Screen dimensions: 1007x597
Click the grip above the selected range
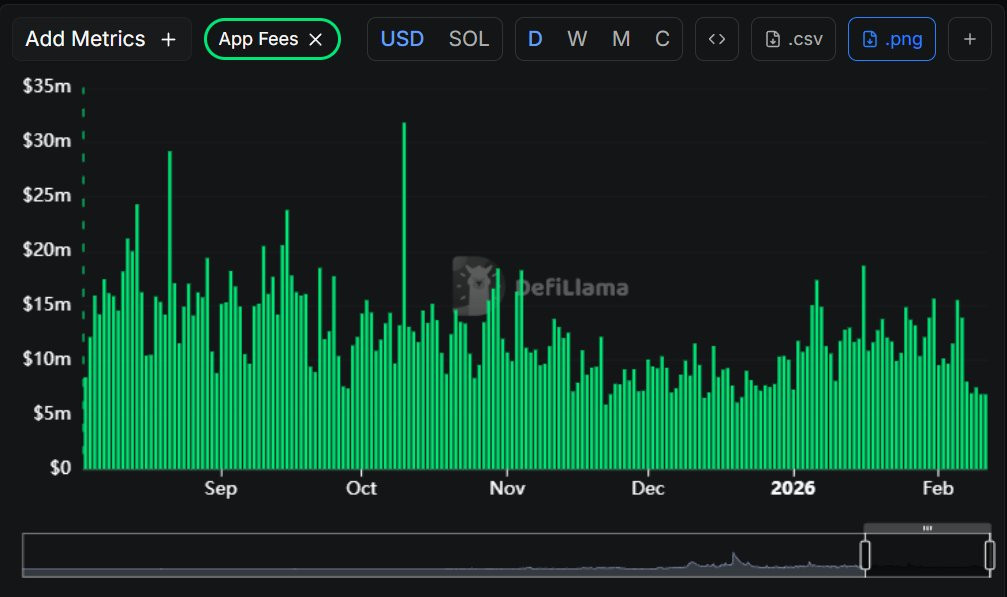(x=927, y=528)
